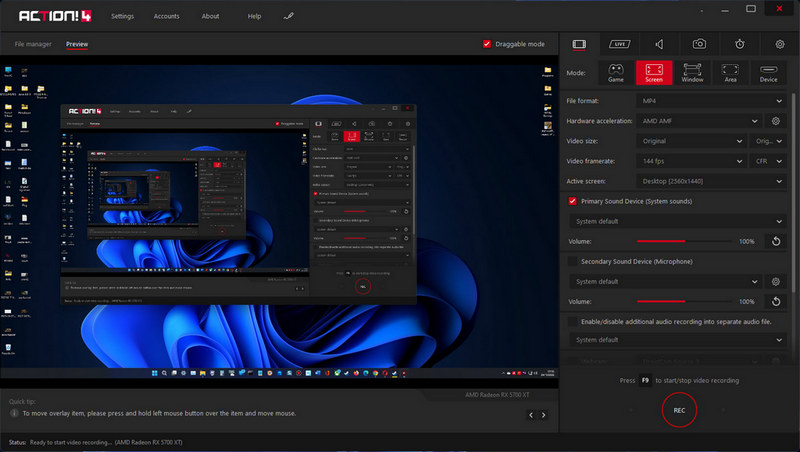The image size is (800, 452).
Task: Select Window recording mode
Action: click(692, 73)
